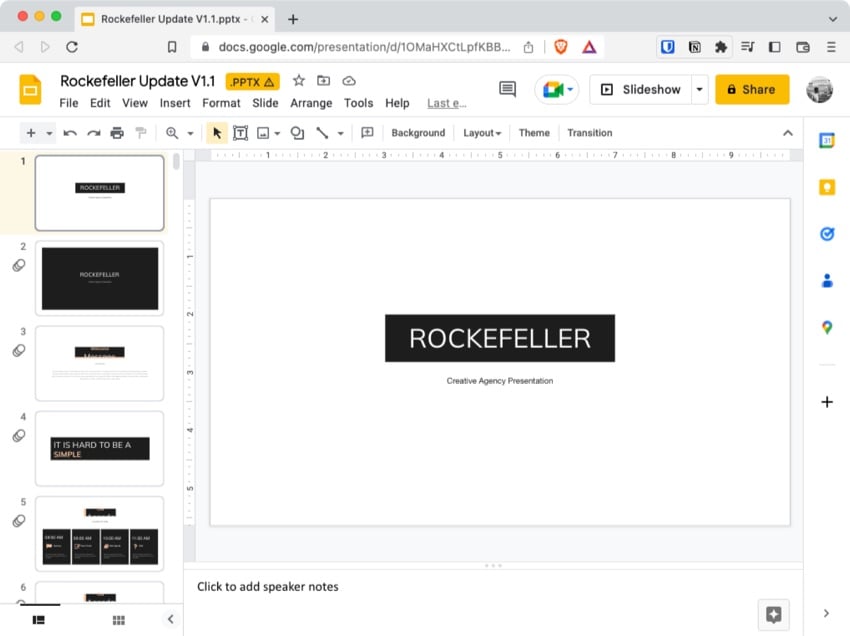
Task: Select slide 4 thumbnail in filmstrip
Action: (99, 448)
